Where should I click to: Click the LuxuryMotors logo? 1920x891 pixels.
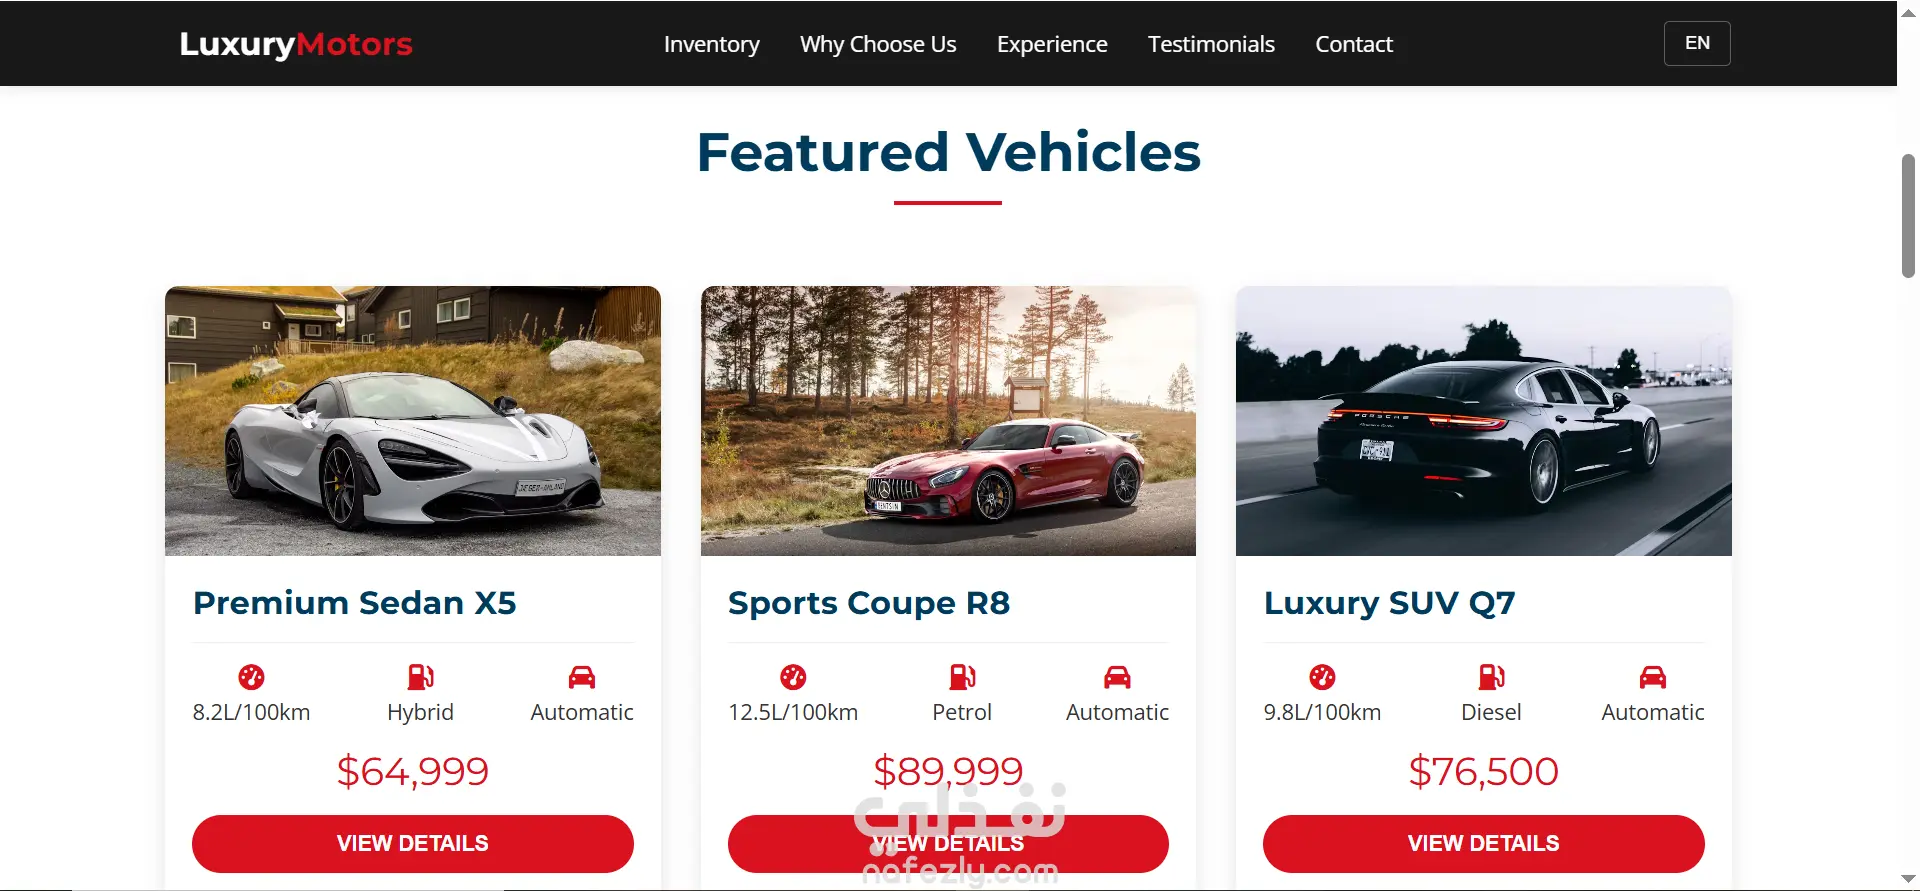click(x=296, y=44)
